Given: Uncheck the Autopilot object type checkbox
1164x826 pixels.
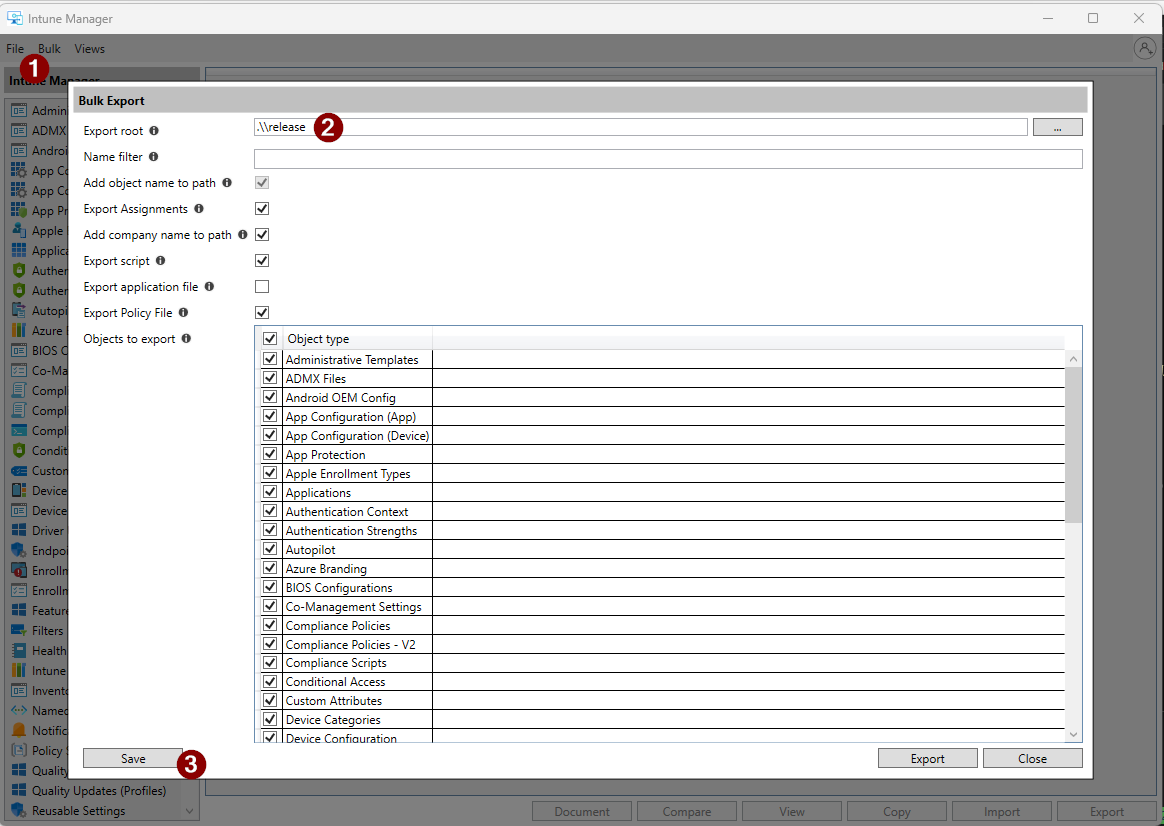Looking at the screenshot, I should [x=270, y=549].
